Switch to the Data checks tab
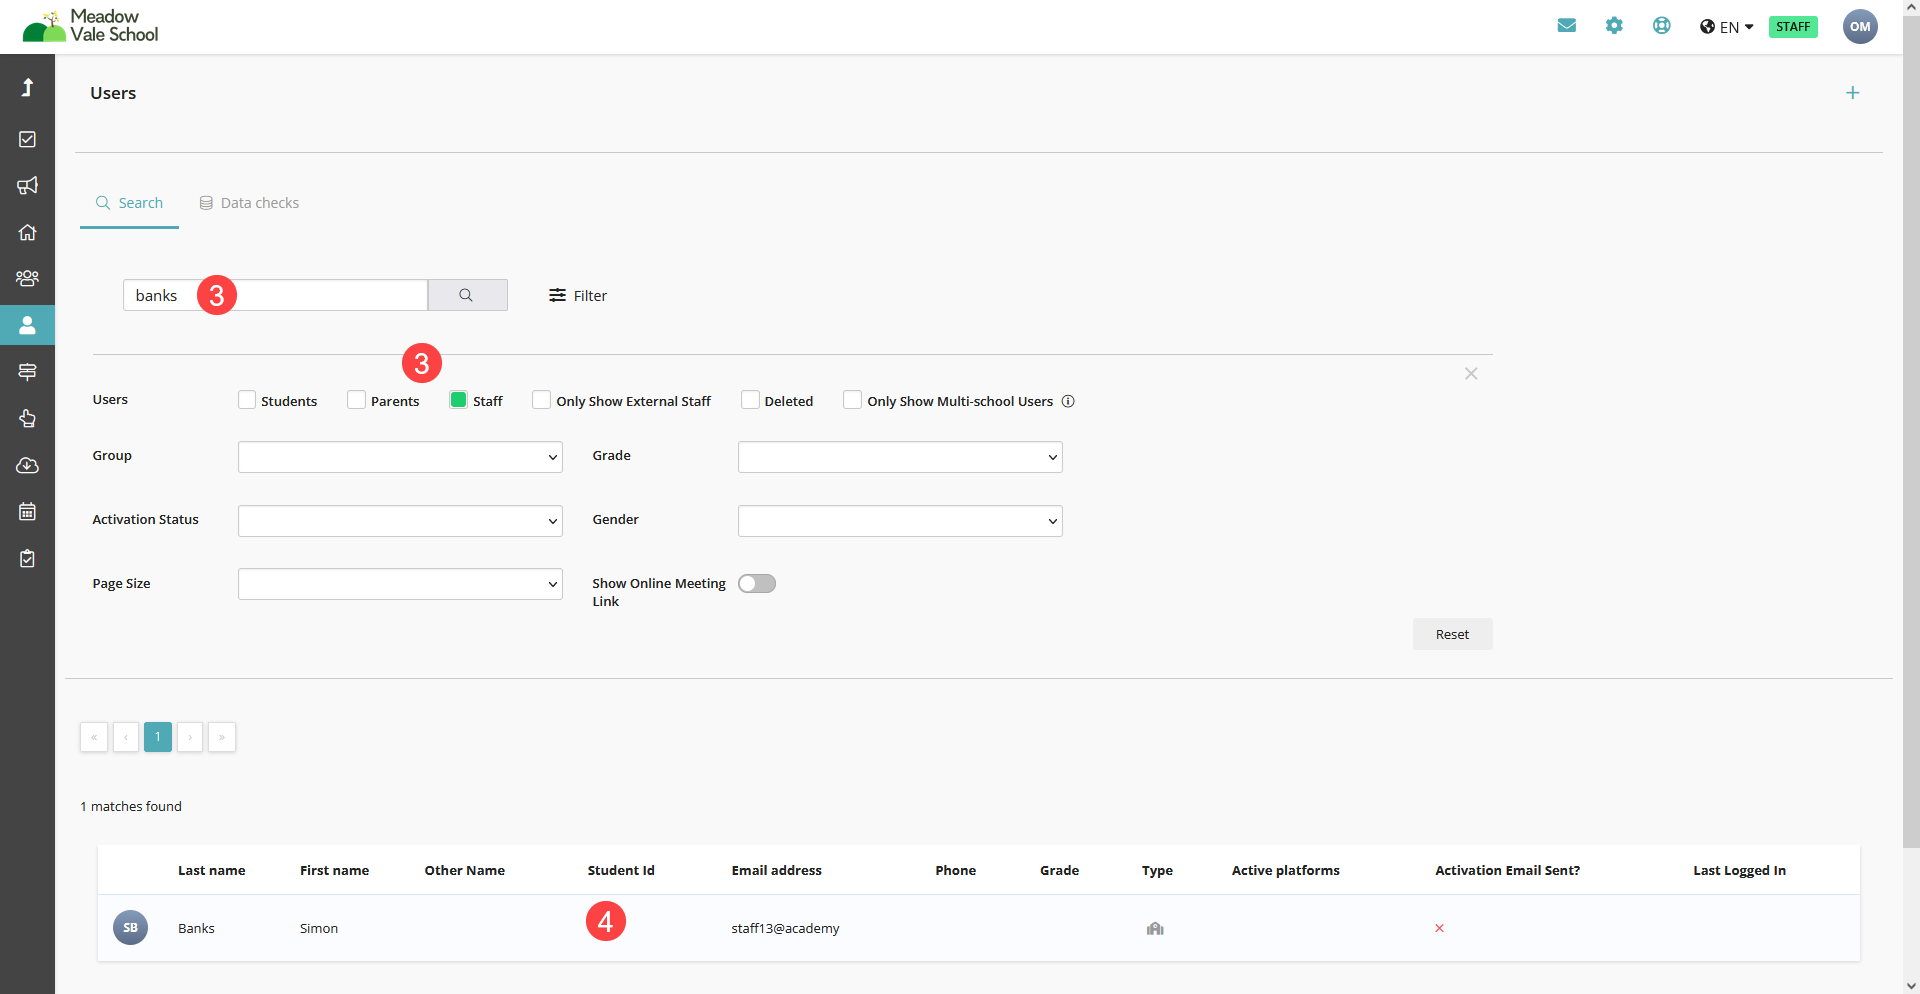 (249, 203)
